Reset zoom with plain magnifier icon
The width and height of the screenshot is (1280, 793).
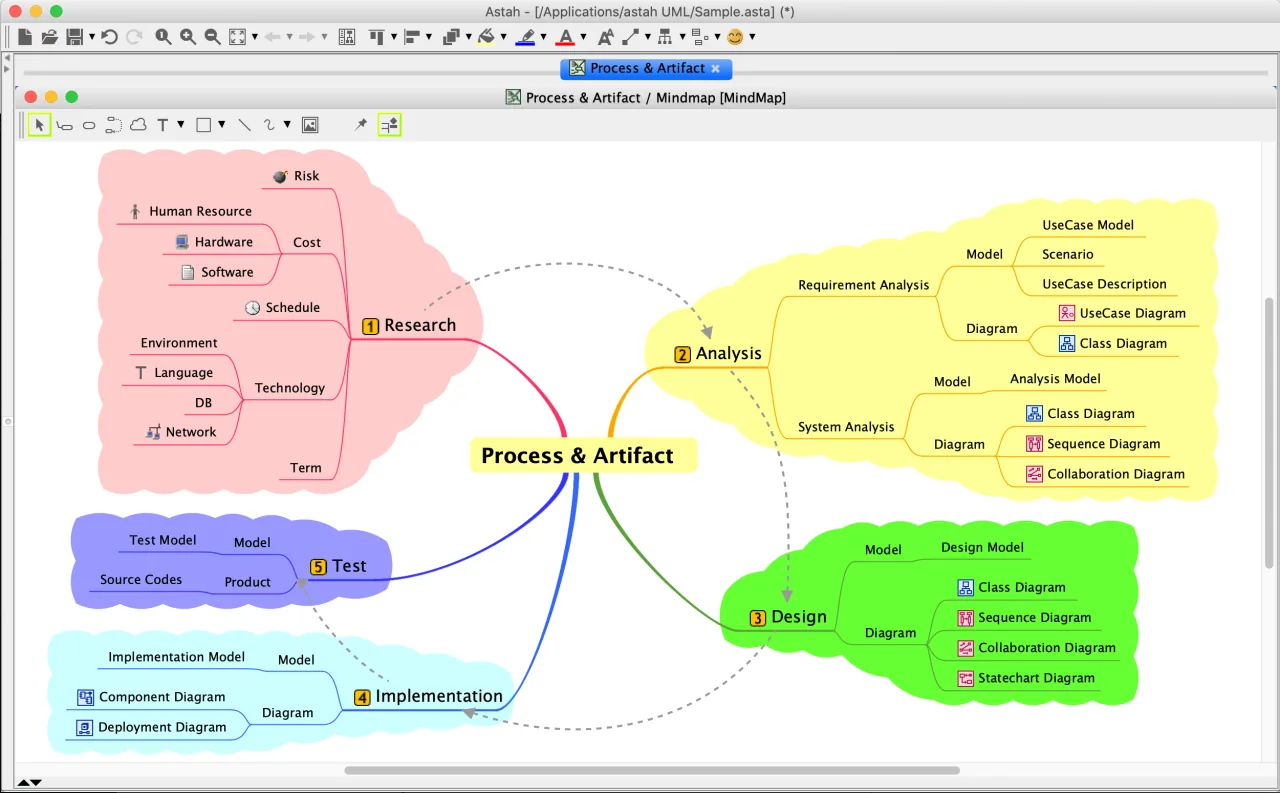pyautogui.click(x=163, y=37)
